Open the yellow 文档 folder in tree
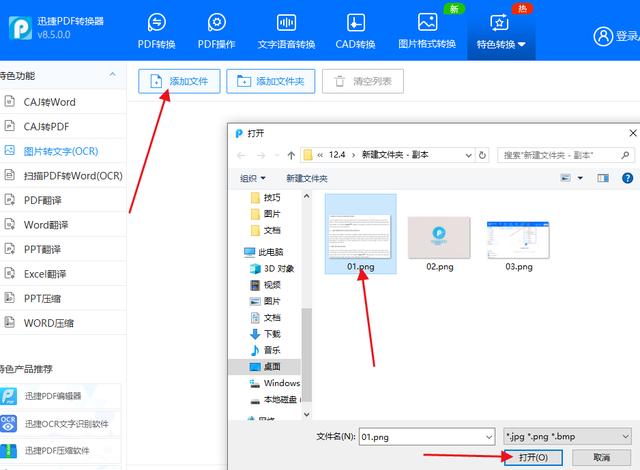The height and width of the screenshot is (470, 640). [x=265, y=230]
